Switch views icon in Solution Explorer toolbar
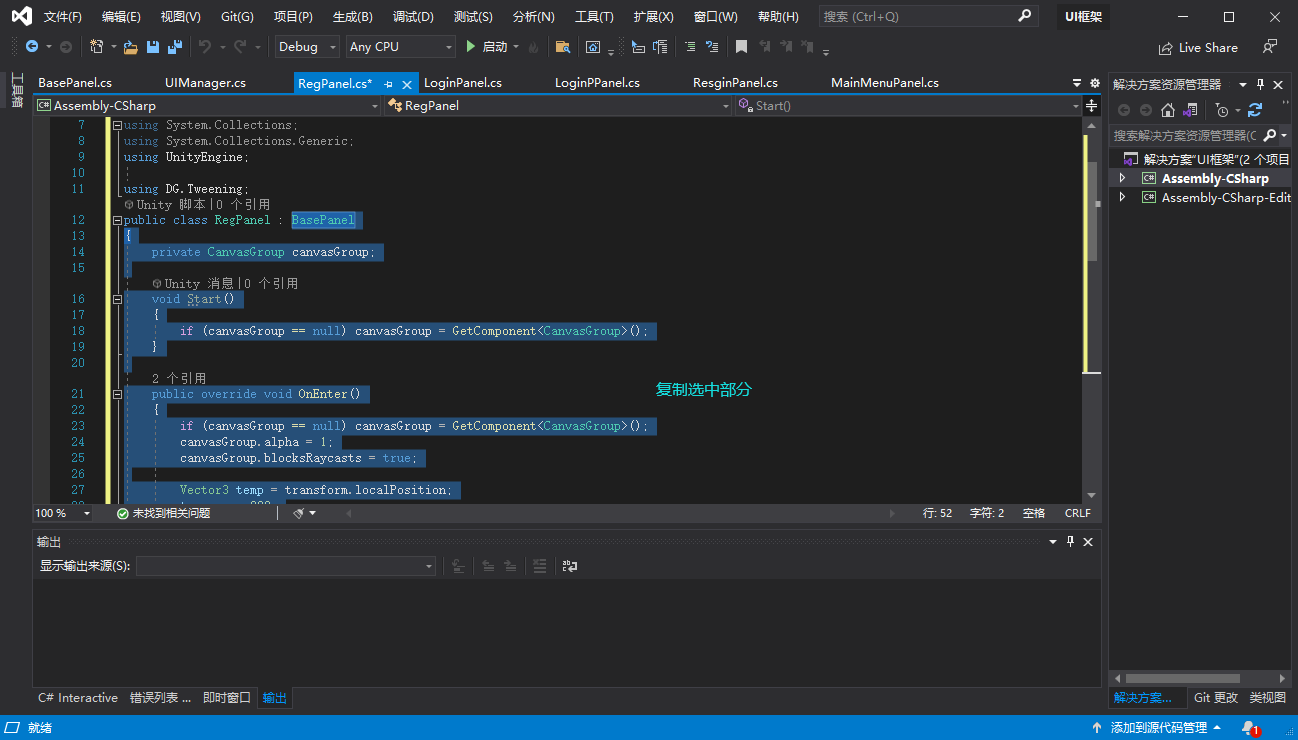 coord(1190,110)
